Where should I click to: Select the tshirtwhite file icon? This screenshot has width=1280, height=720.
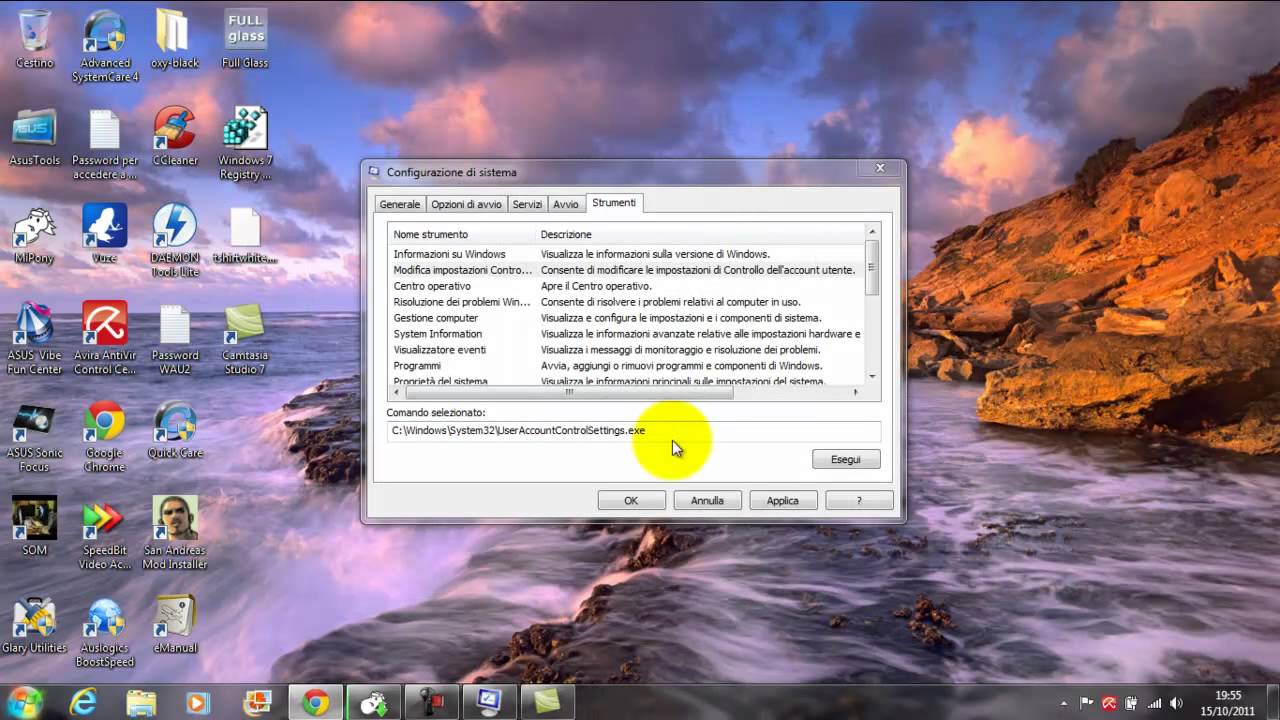pos(245,235)
